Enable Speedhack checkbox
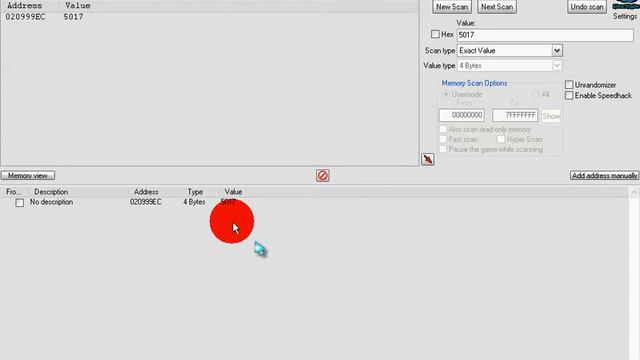 click(569, 96)
